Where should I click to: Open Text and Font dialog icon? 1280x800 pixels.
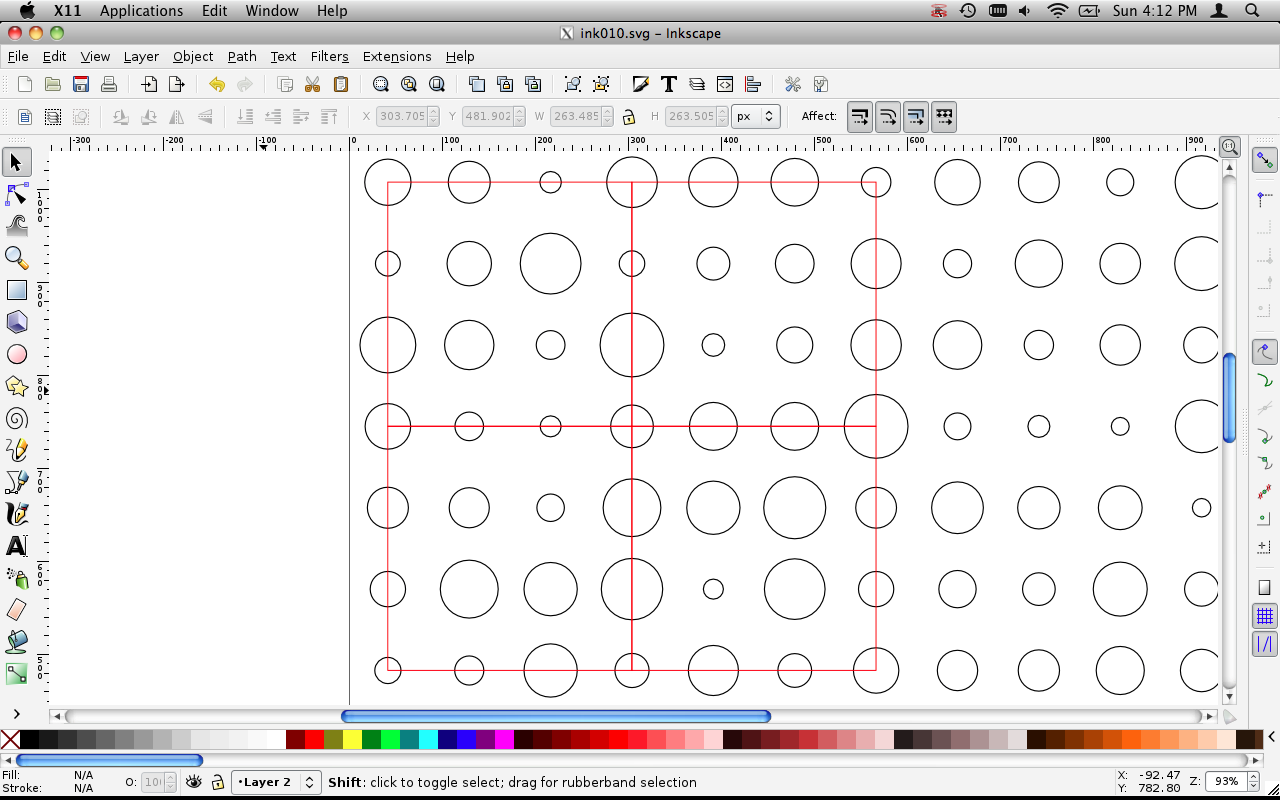pyautogui.click(x=669, y=84)
